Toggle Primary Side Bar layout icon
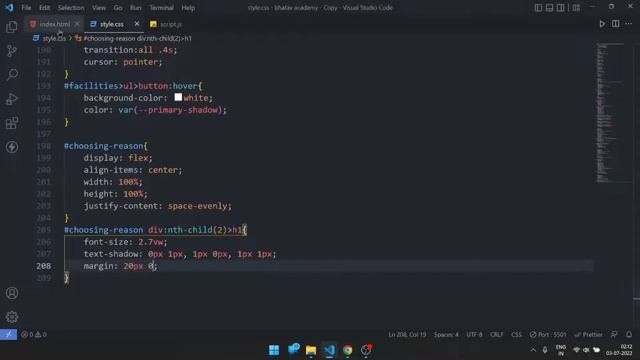This screenshot has width=640, height=360. click(x=538, y=8)
